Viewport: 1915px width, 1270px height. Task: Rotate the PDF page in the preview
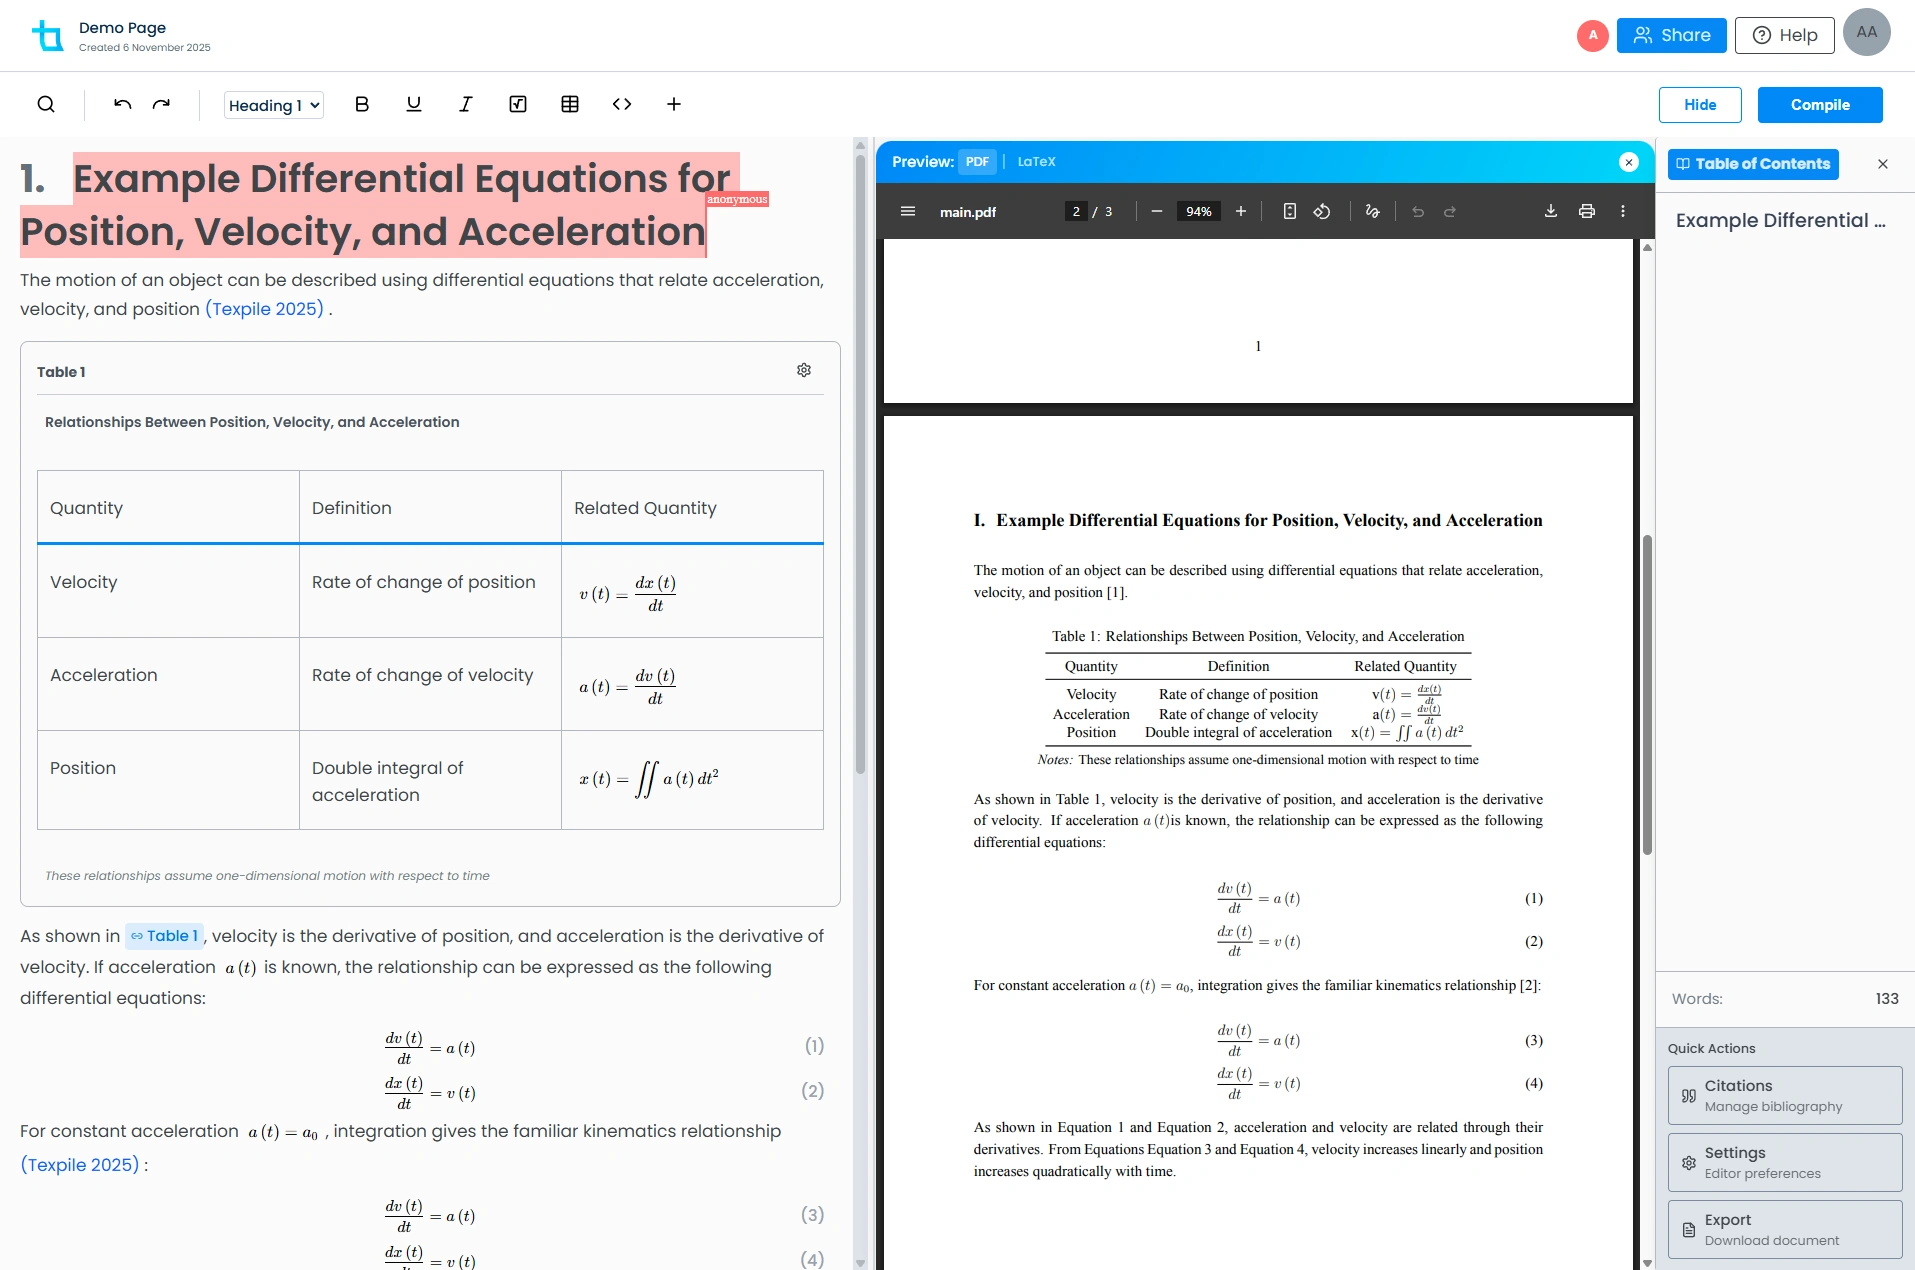[1322, 211]
